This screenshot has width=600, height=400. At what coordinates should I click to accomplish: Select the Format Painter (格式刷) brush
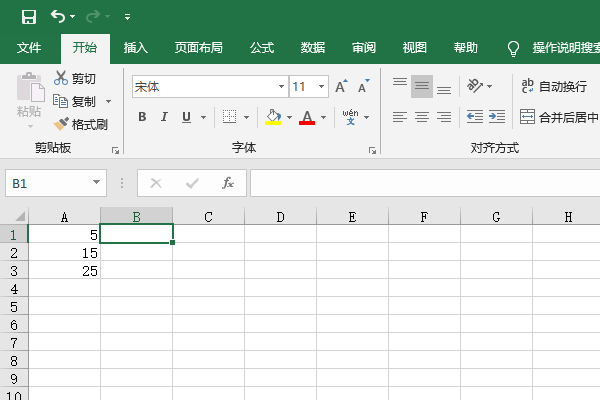click(x=80, y=124)
